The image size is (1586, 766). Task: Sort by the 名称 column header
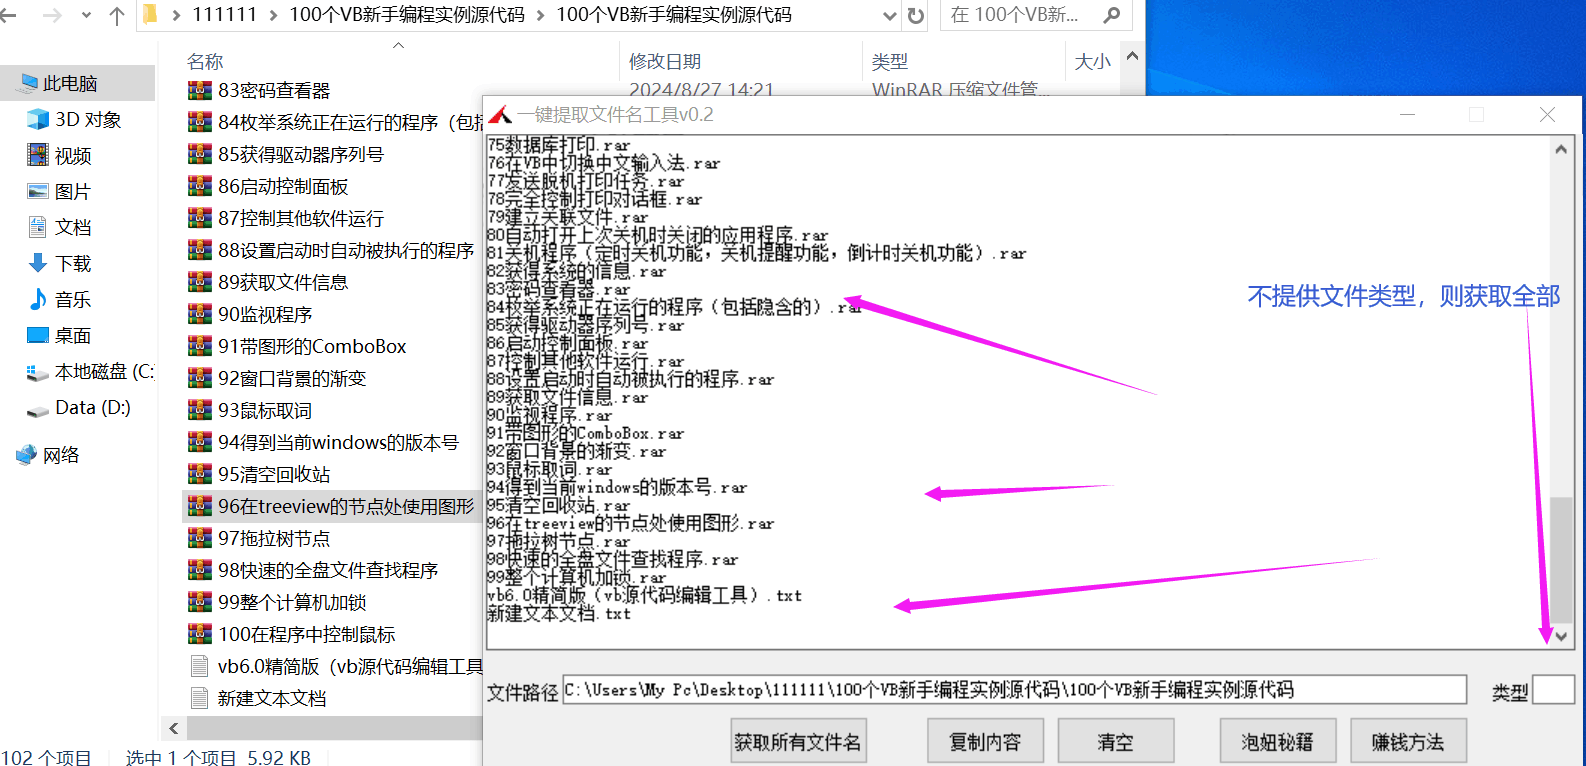(x=205, y=61)
